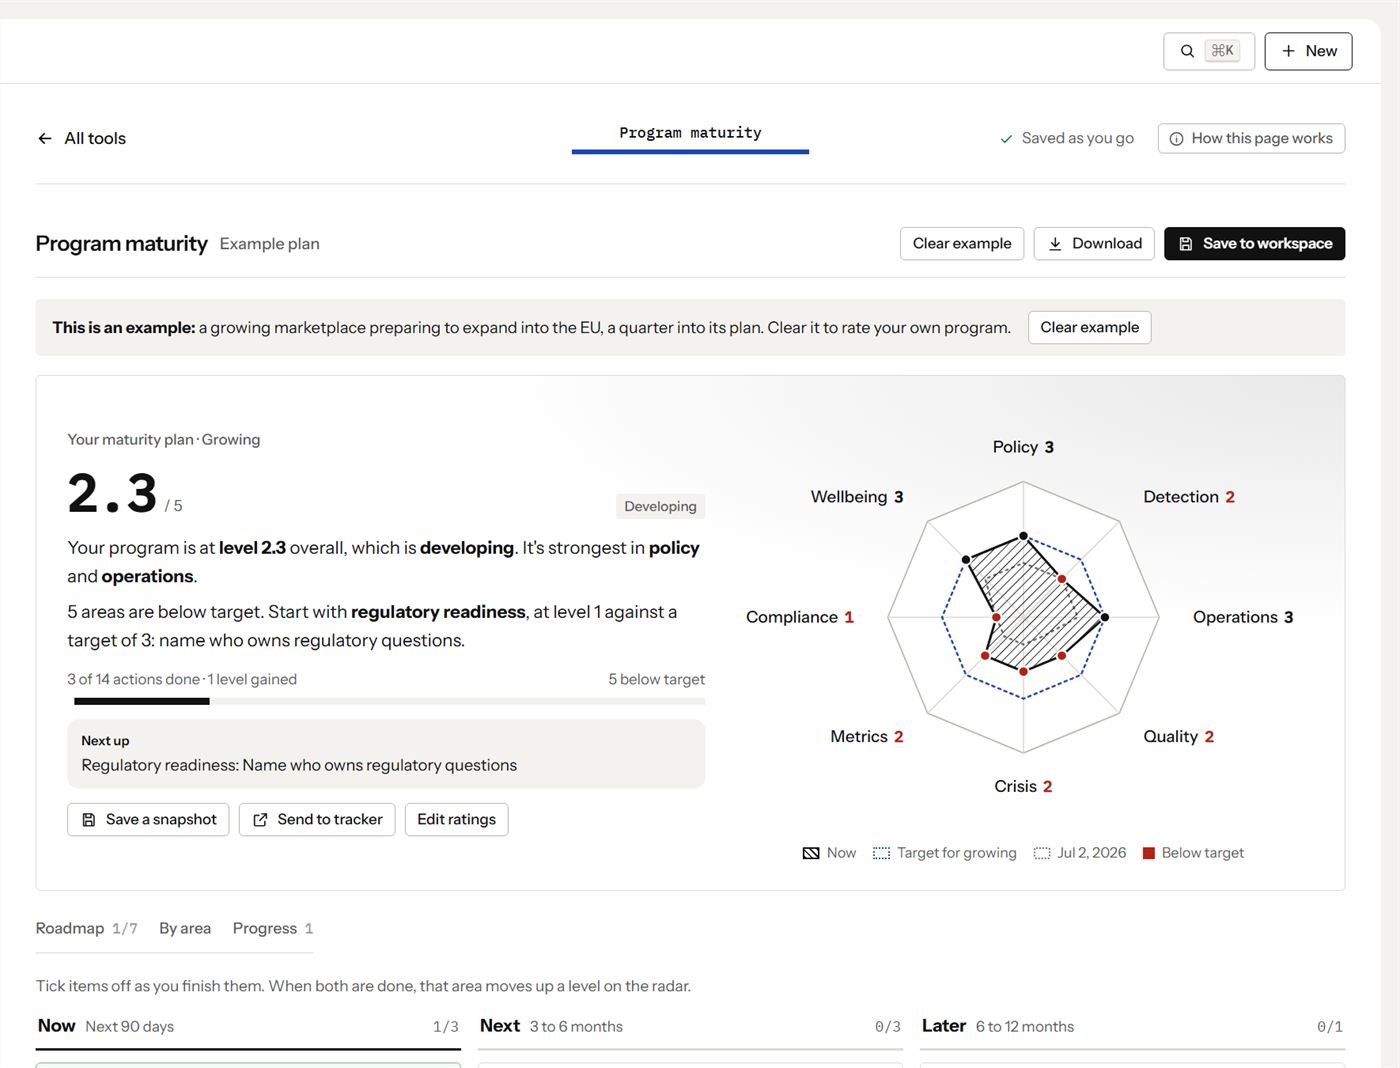Image resolution: width=1400 pixels, height=1068 pixels.
Task: Click the All tools link
Action: click(x=82, y=138)
